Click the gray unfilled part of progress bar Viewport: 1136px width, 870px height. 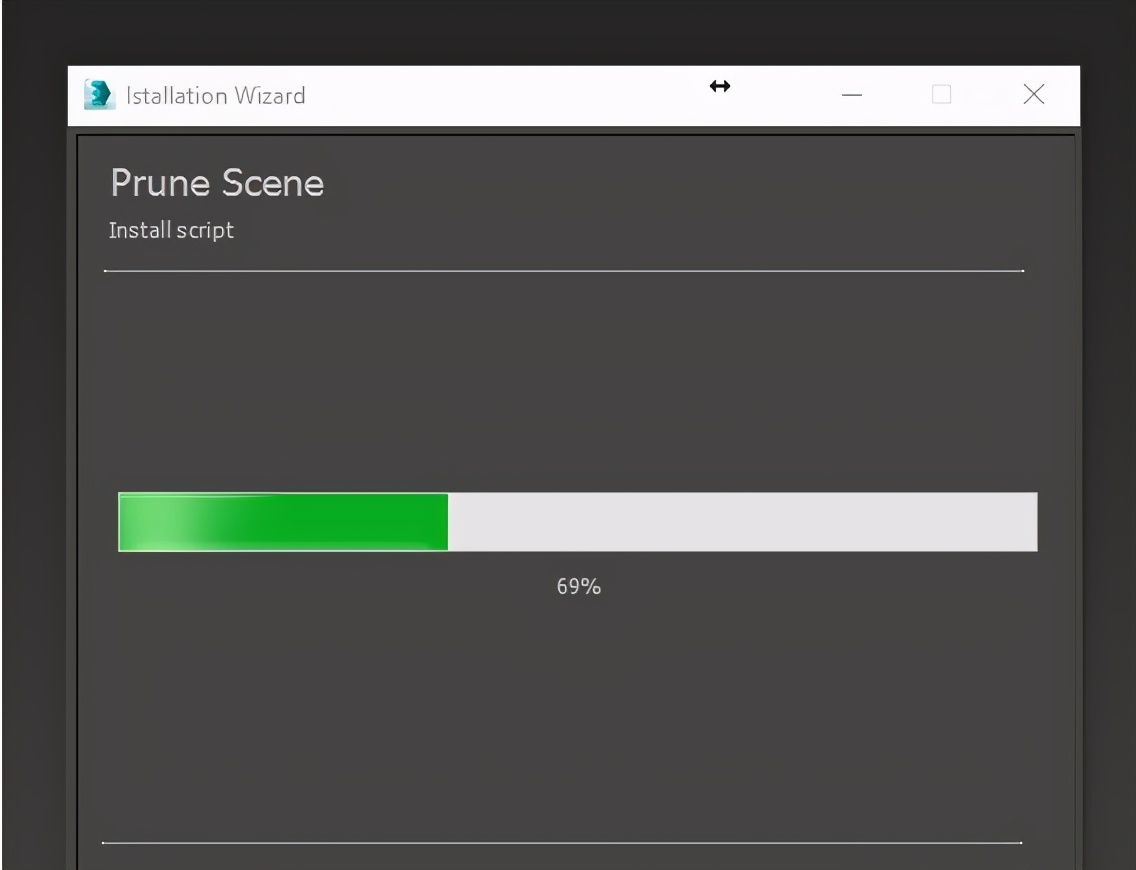tap(740, 522)
